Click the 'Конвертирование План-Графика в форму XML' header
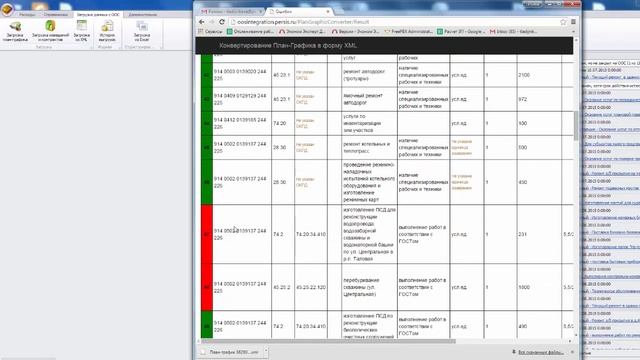This screenshot has height=360, width=640. pyautogui.click(x=288, y=46)
